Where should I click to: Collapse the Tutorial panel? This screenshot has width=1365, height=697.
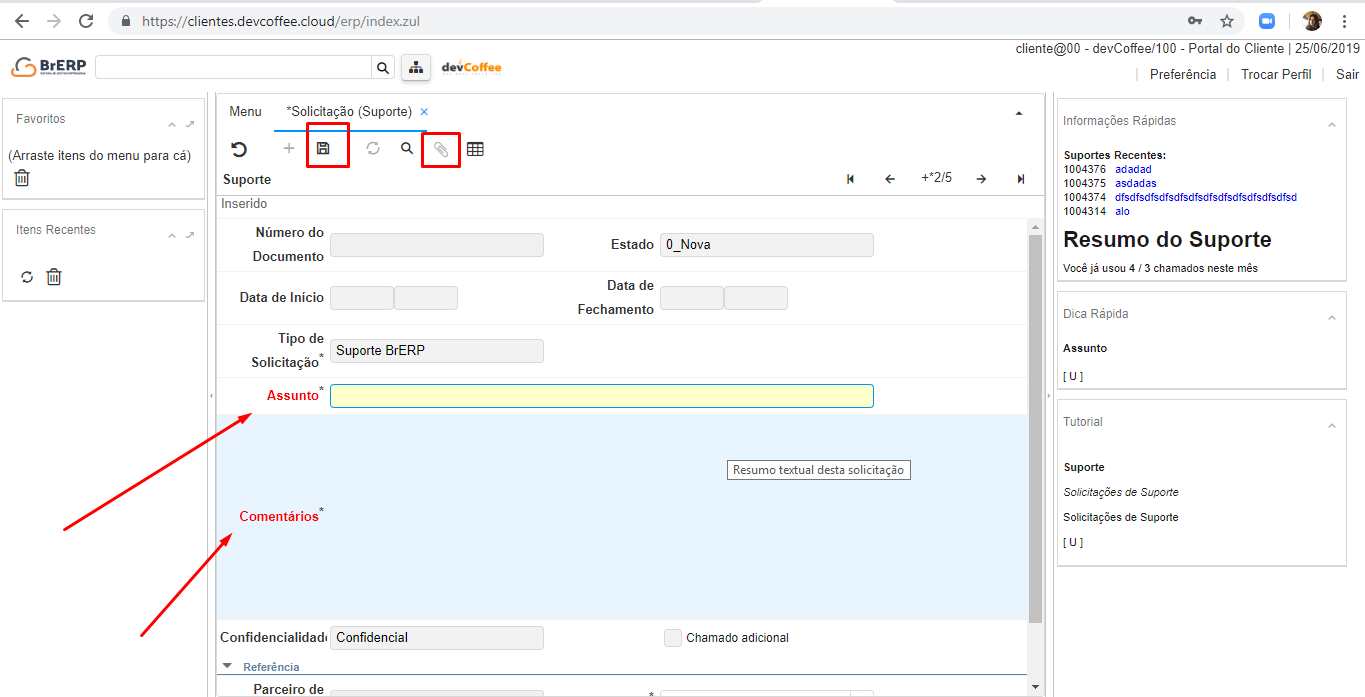1331,427
